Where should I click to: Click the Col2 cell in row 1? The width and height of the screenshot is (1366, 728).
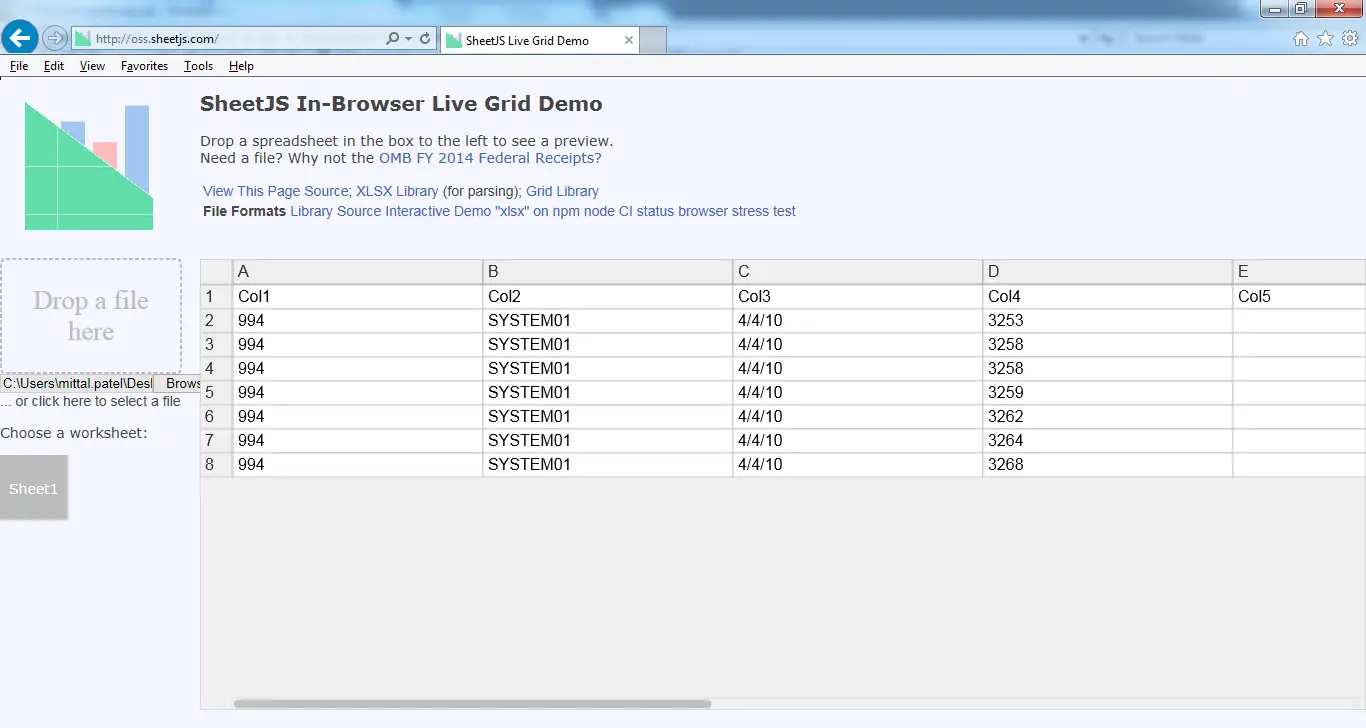pos(608,297)
